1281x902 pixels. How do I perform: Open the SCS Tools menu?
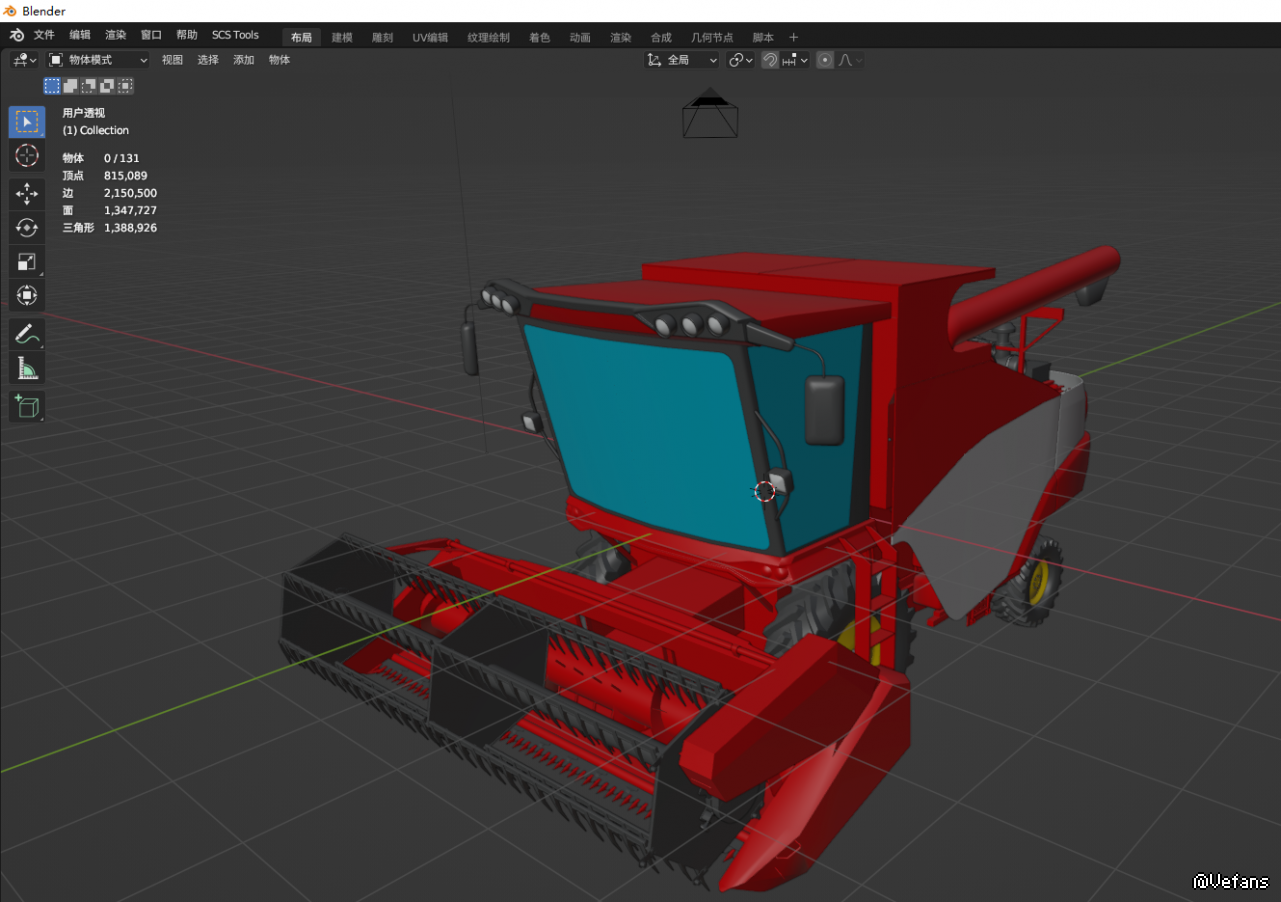(235, 35)
